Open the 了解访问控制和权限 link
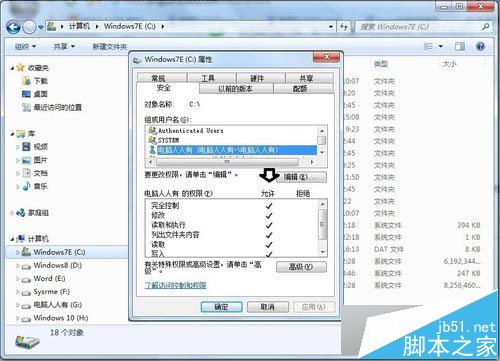The height and width of the screenshot is (361, 500). tap(175, 285)
